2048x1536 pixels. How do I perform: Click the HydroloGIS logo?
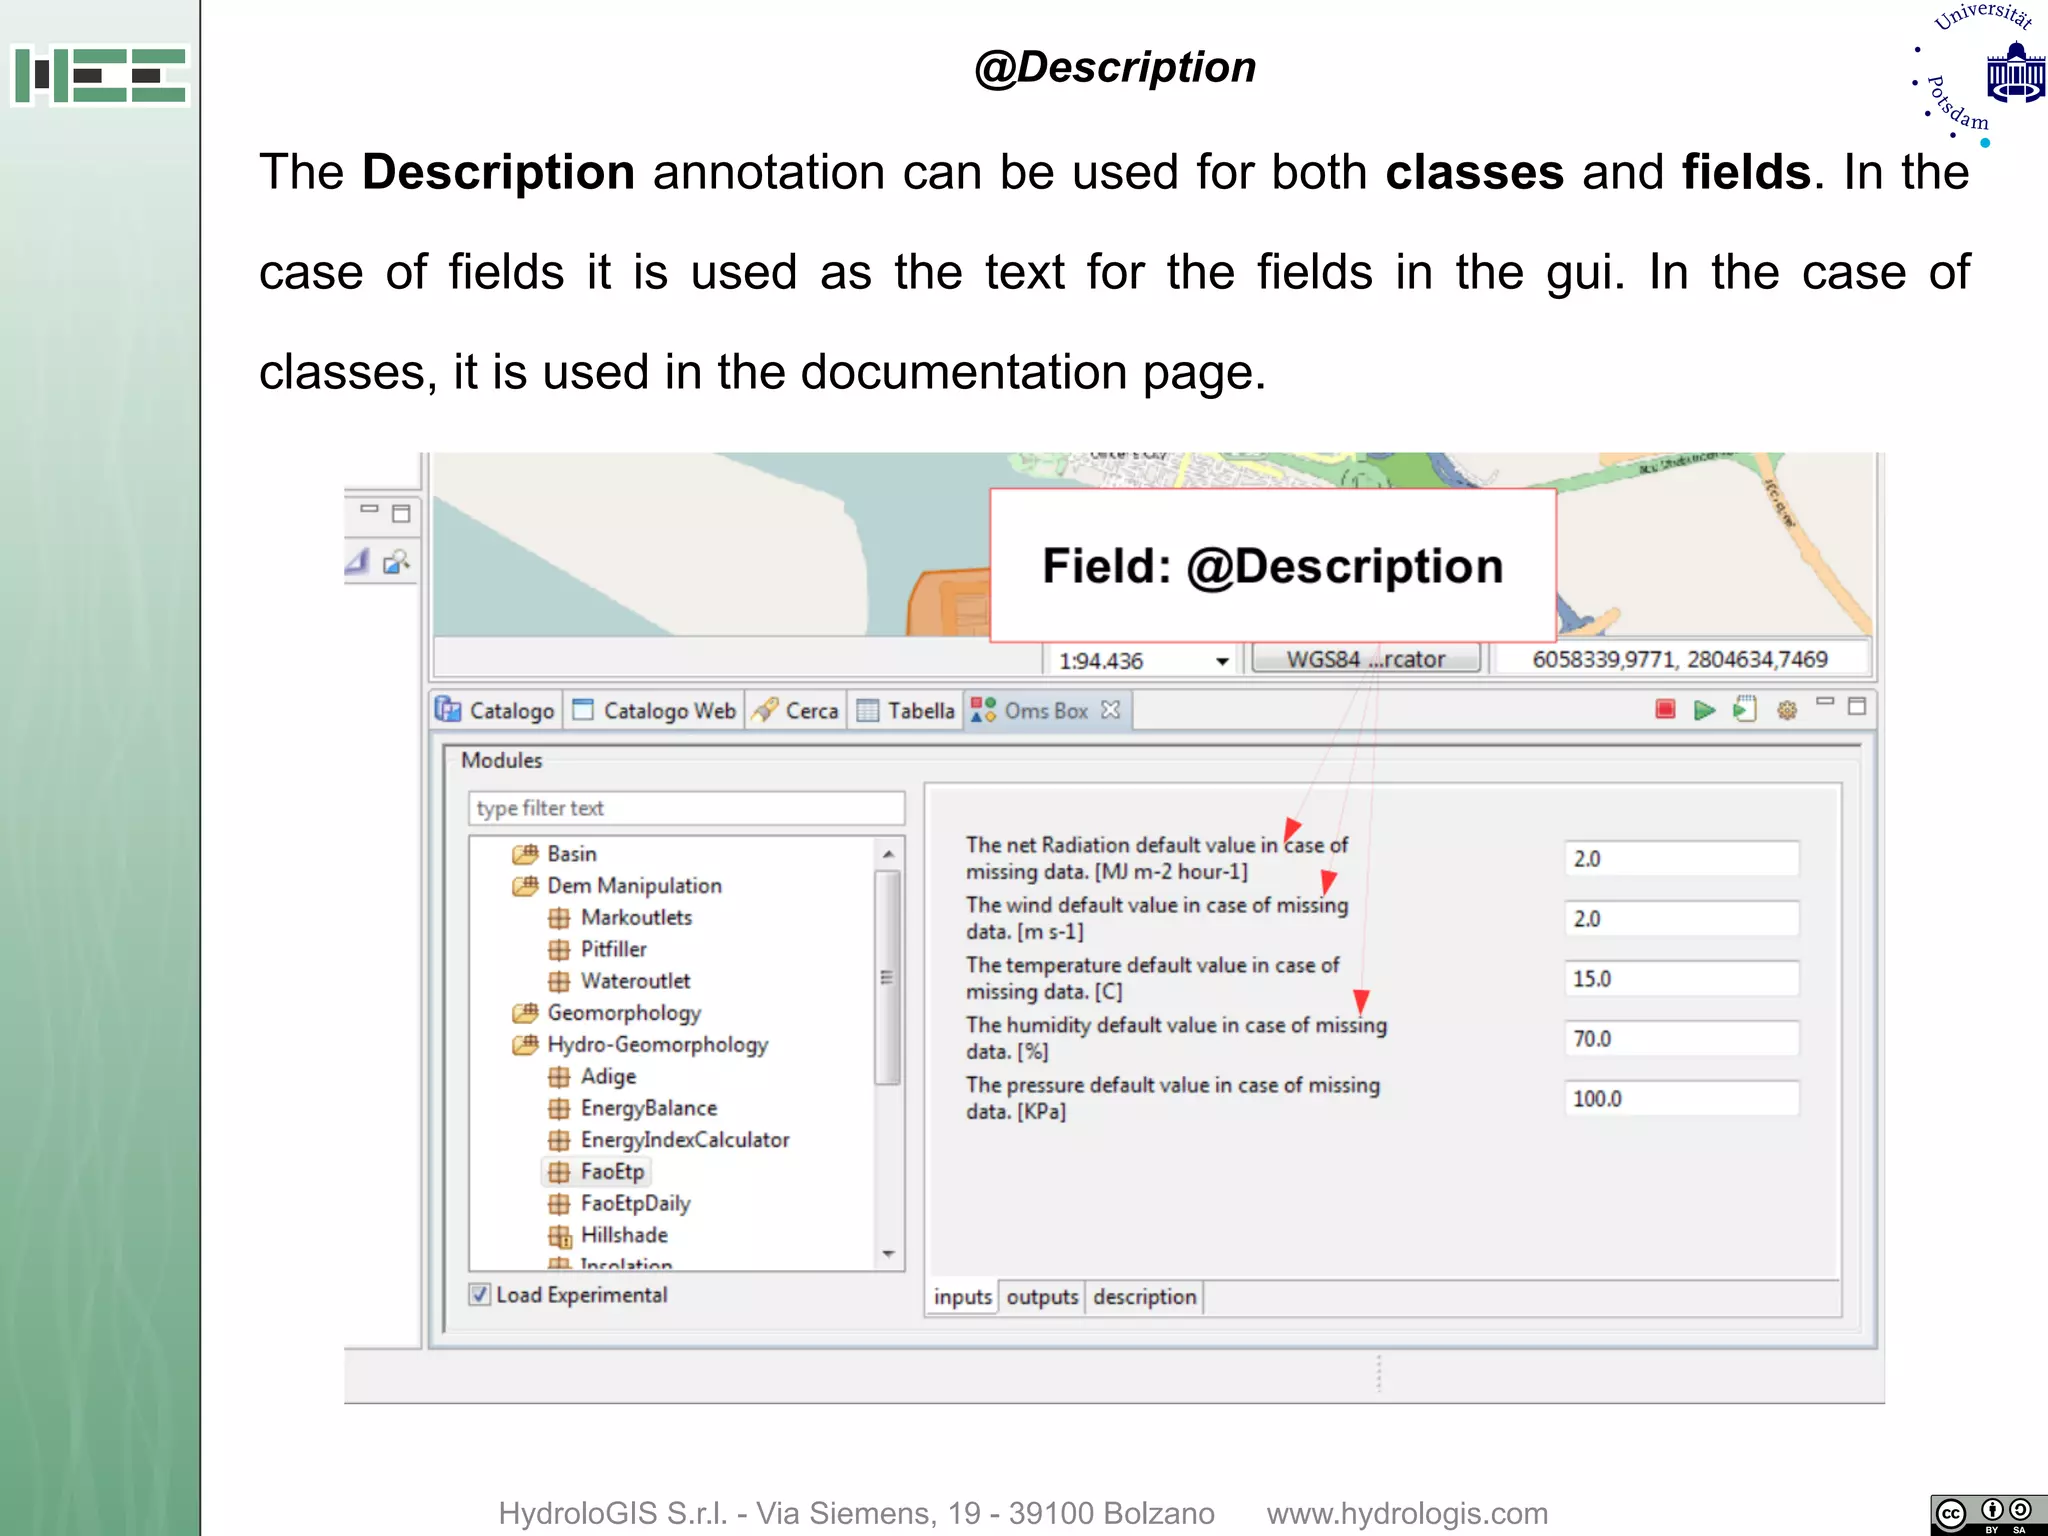coord(100,76)
